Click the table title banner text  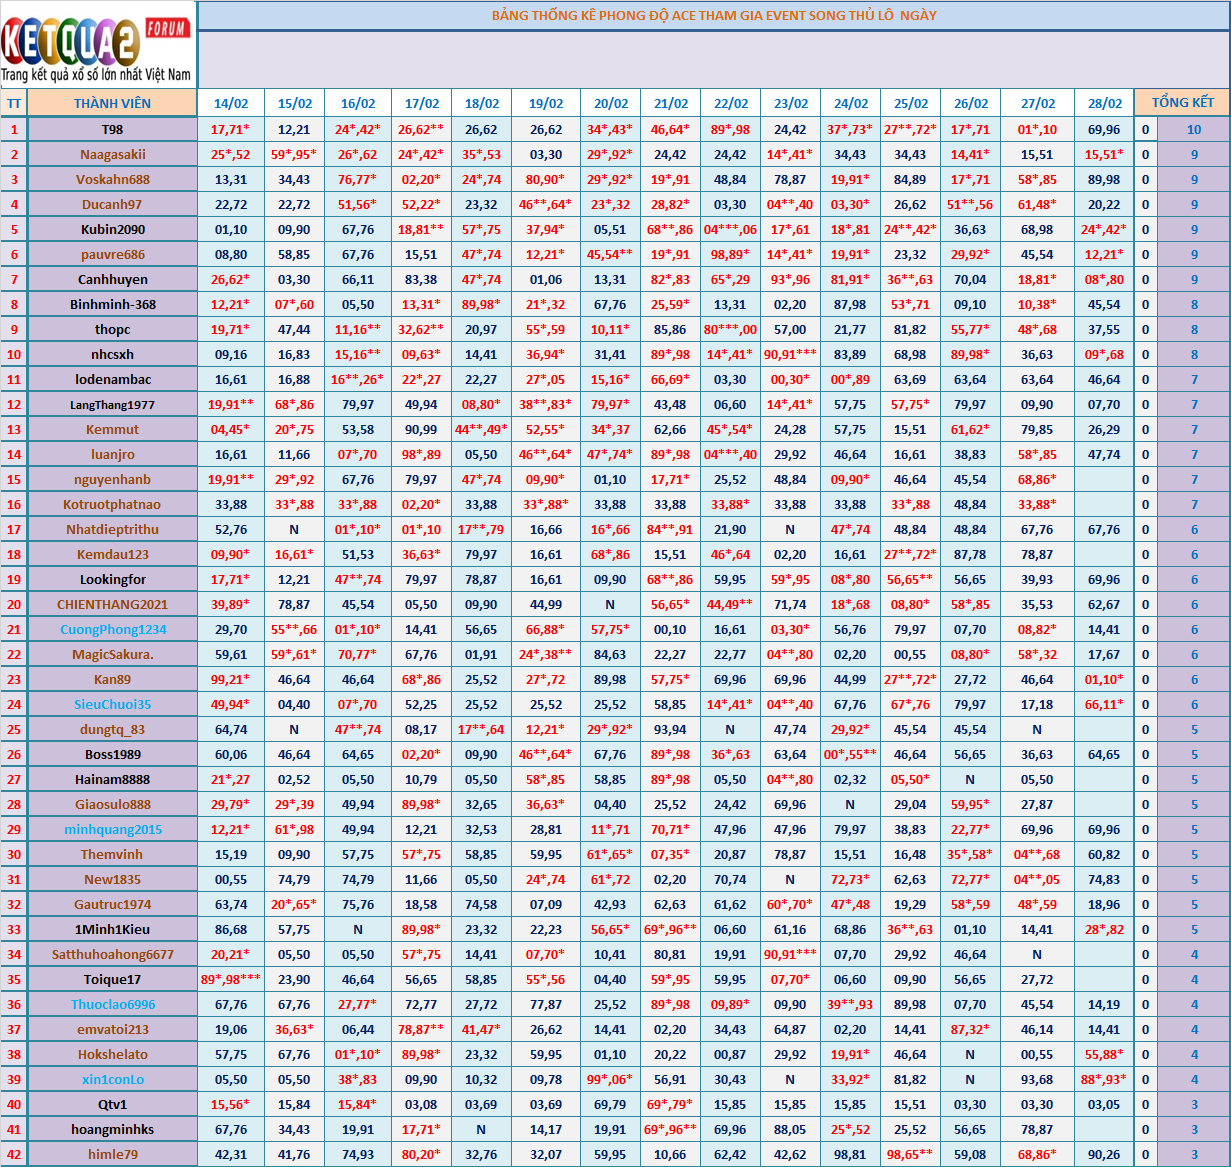[x=713, y=15]
